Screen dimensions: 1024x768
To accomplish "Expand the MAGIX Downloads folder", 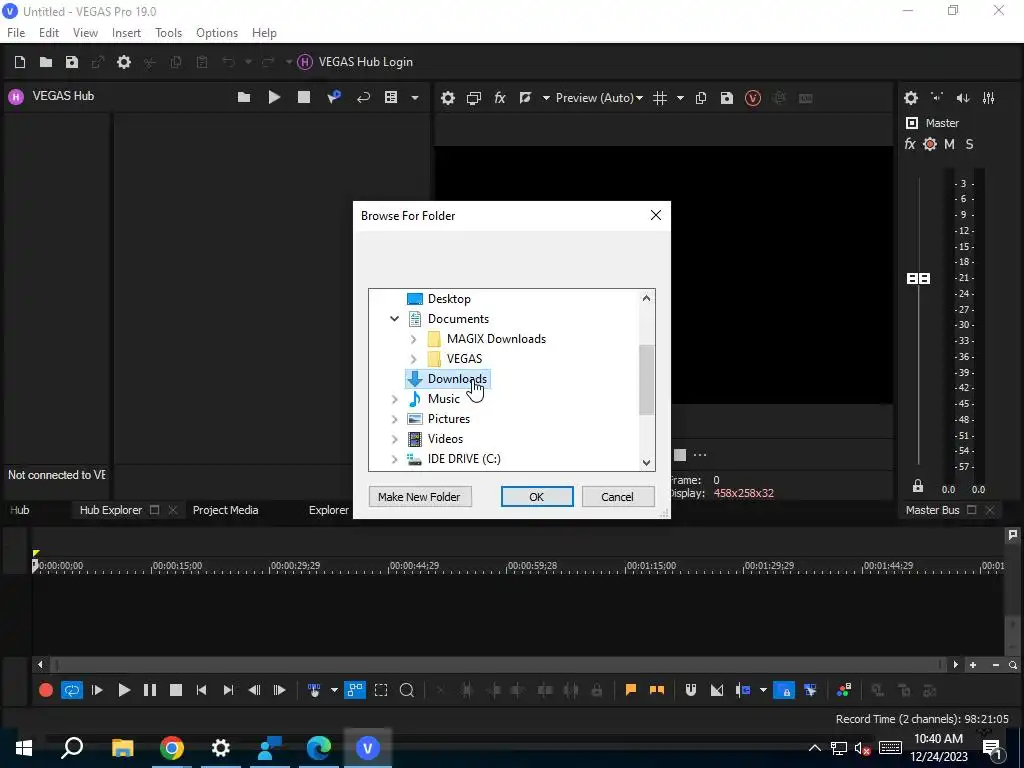I will click(x=413, y=339).
